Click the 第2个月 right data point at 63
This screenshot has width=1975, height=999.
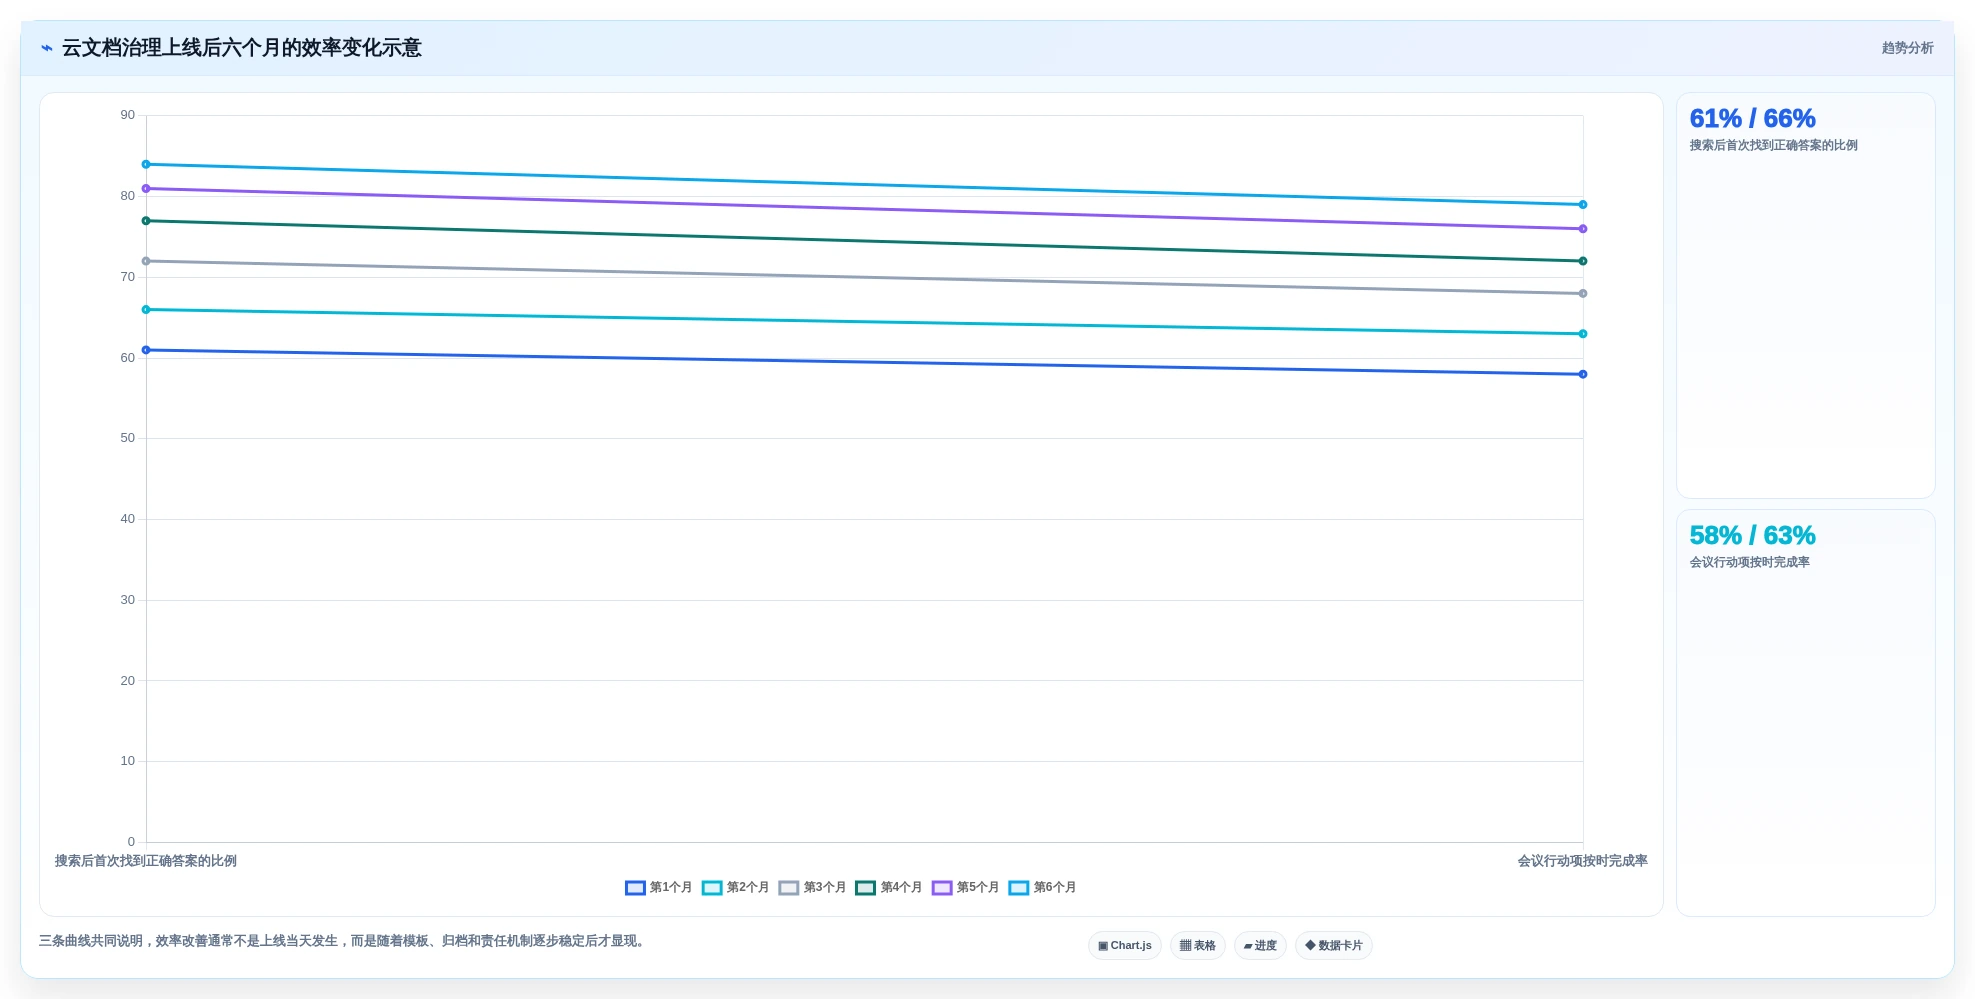click(x=1583, y=334)
